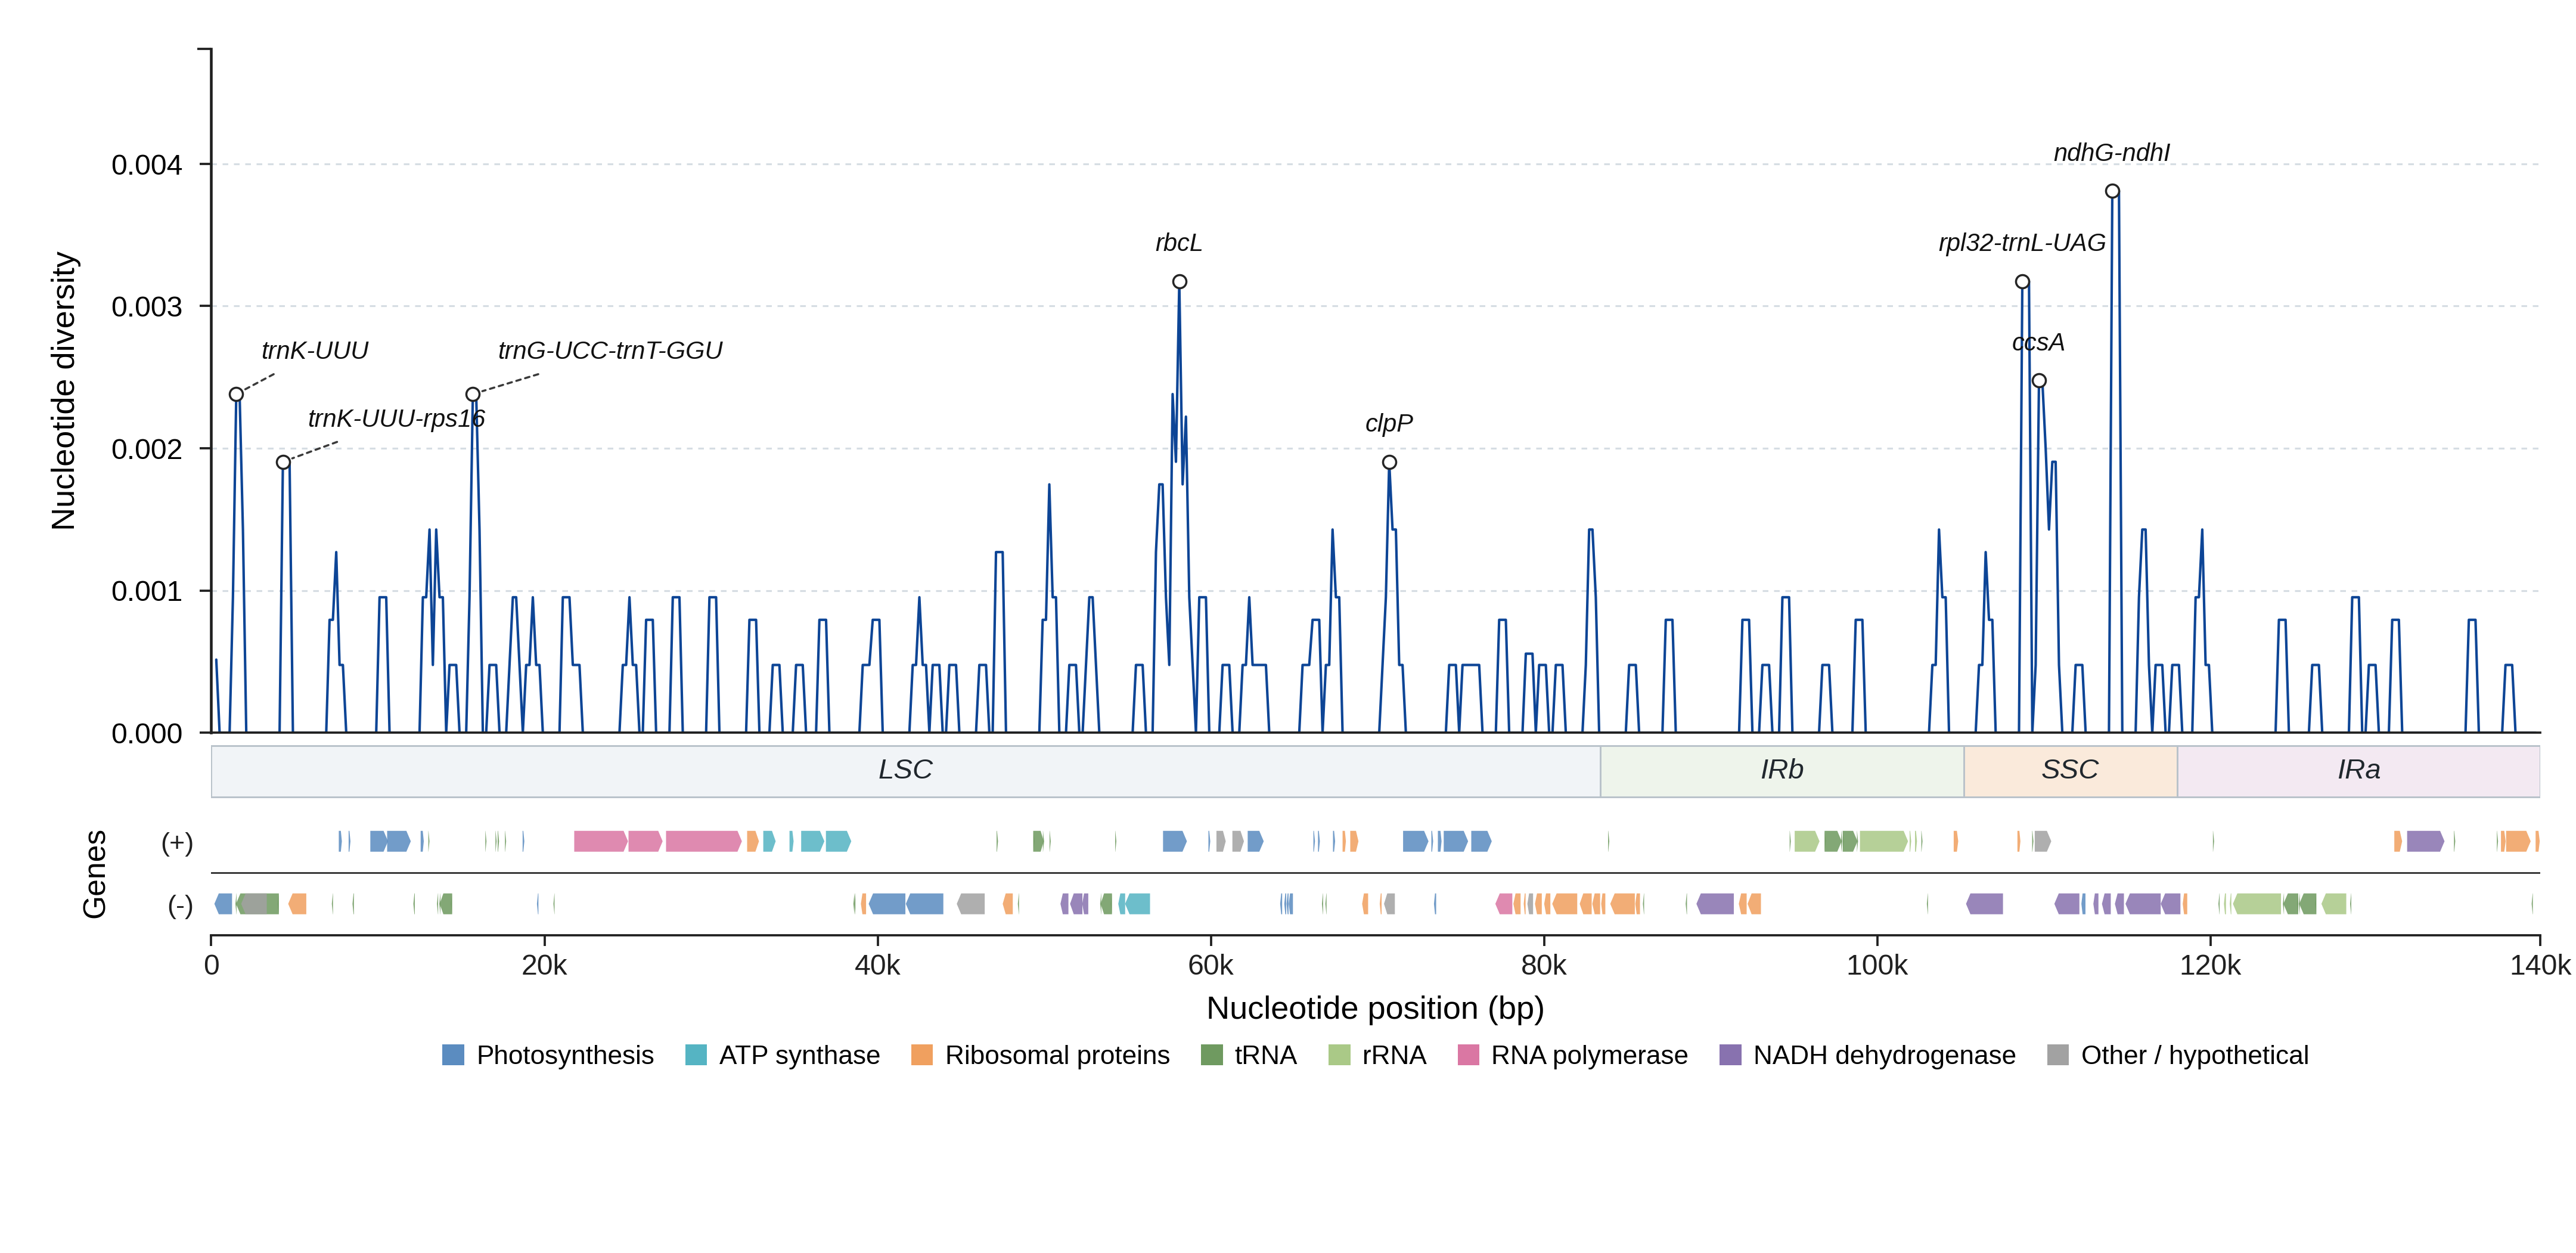
Task: Click the 20k x-axis tick label
Action: click(545, 966)
